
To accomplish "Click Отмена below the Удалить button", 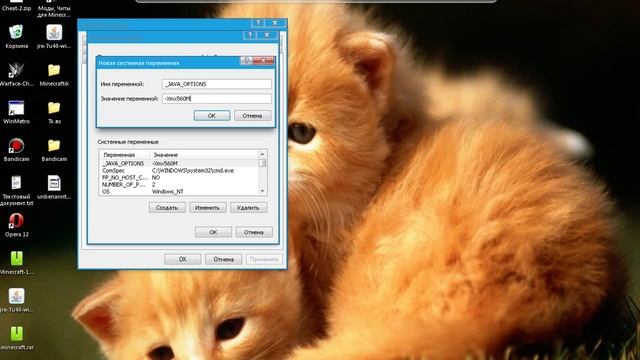I will (x=254, y=232).
